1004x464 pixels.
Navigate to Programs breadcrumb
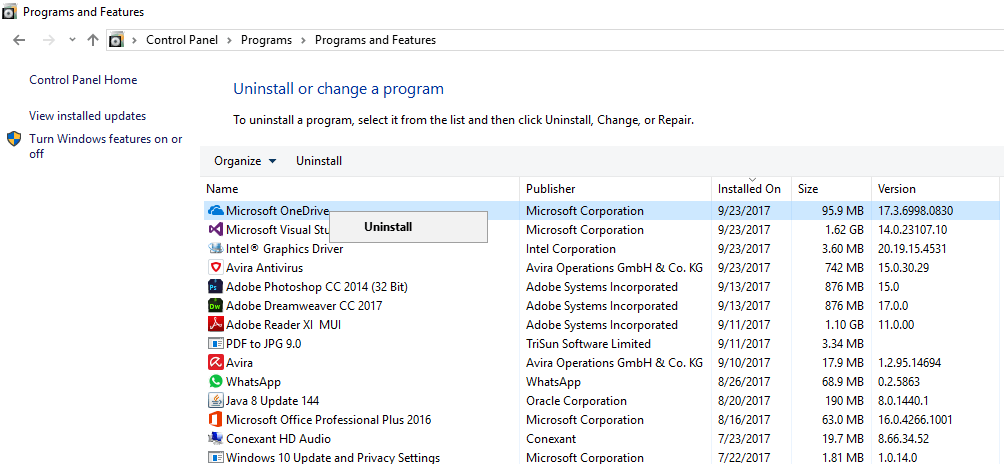266,40
